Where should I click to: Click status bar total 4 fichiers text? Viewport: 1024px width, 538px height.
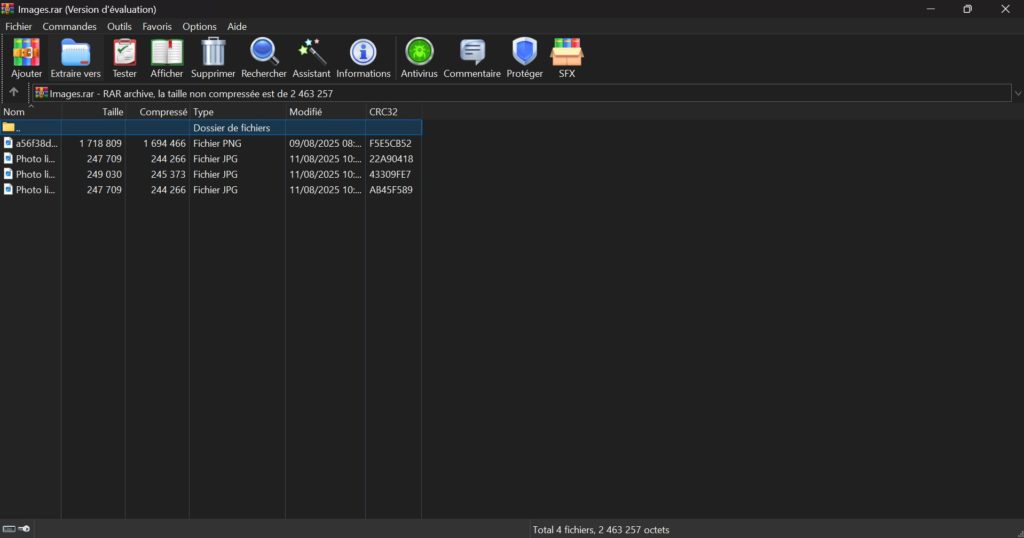[x=601, y=530]
